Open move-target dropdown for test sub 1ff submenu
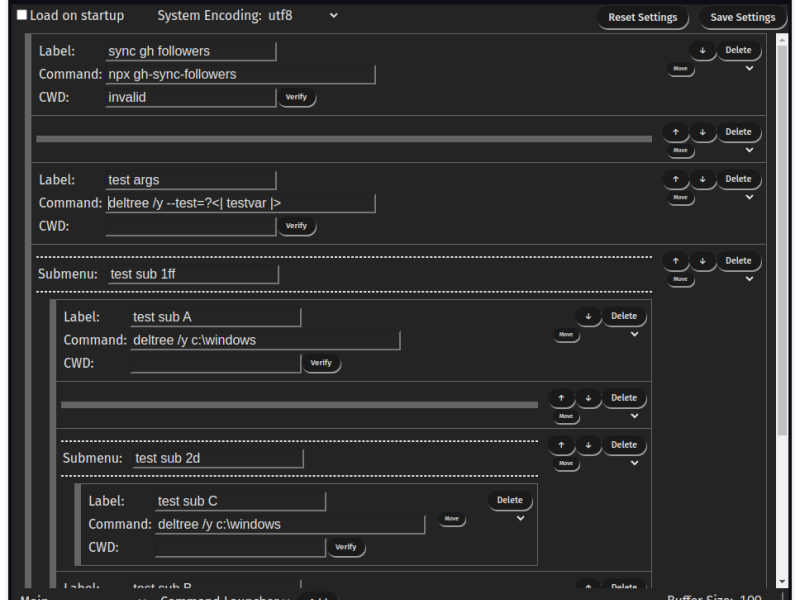Viewport: 800px width, 600px height. (749, 279)
